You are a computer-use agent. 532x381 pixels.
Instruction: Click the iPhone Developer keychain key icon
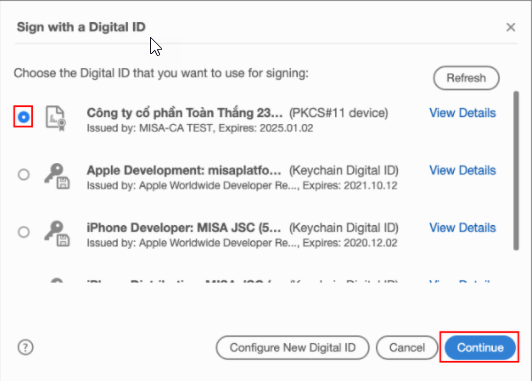pos(57,233)
